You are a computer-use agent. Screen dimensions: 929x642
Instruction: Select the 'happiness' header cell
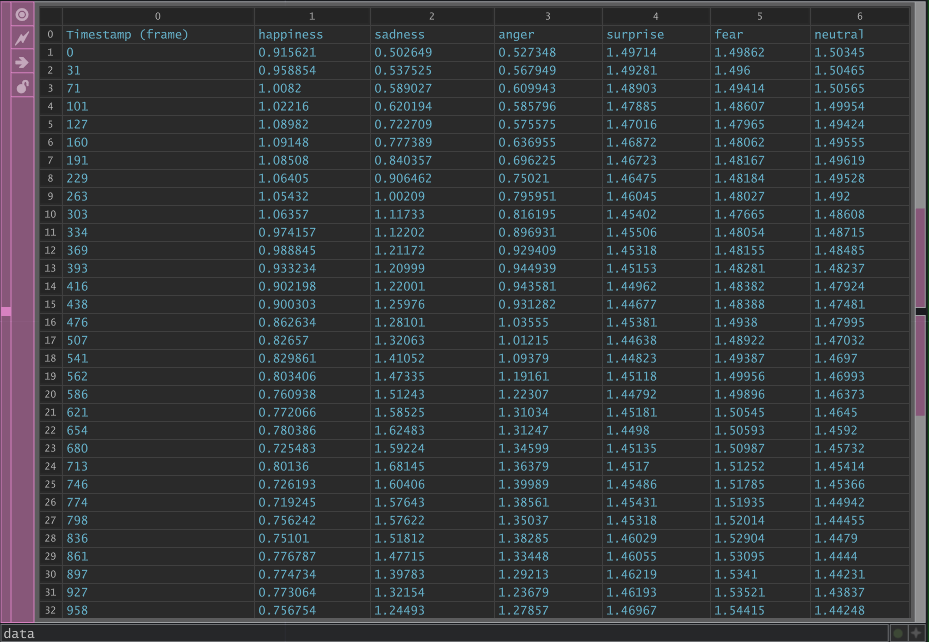pyautogui.click(x=312, y=34)
